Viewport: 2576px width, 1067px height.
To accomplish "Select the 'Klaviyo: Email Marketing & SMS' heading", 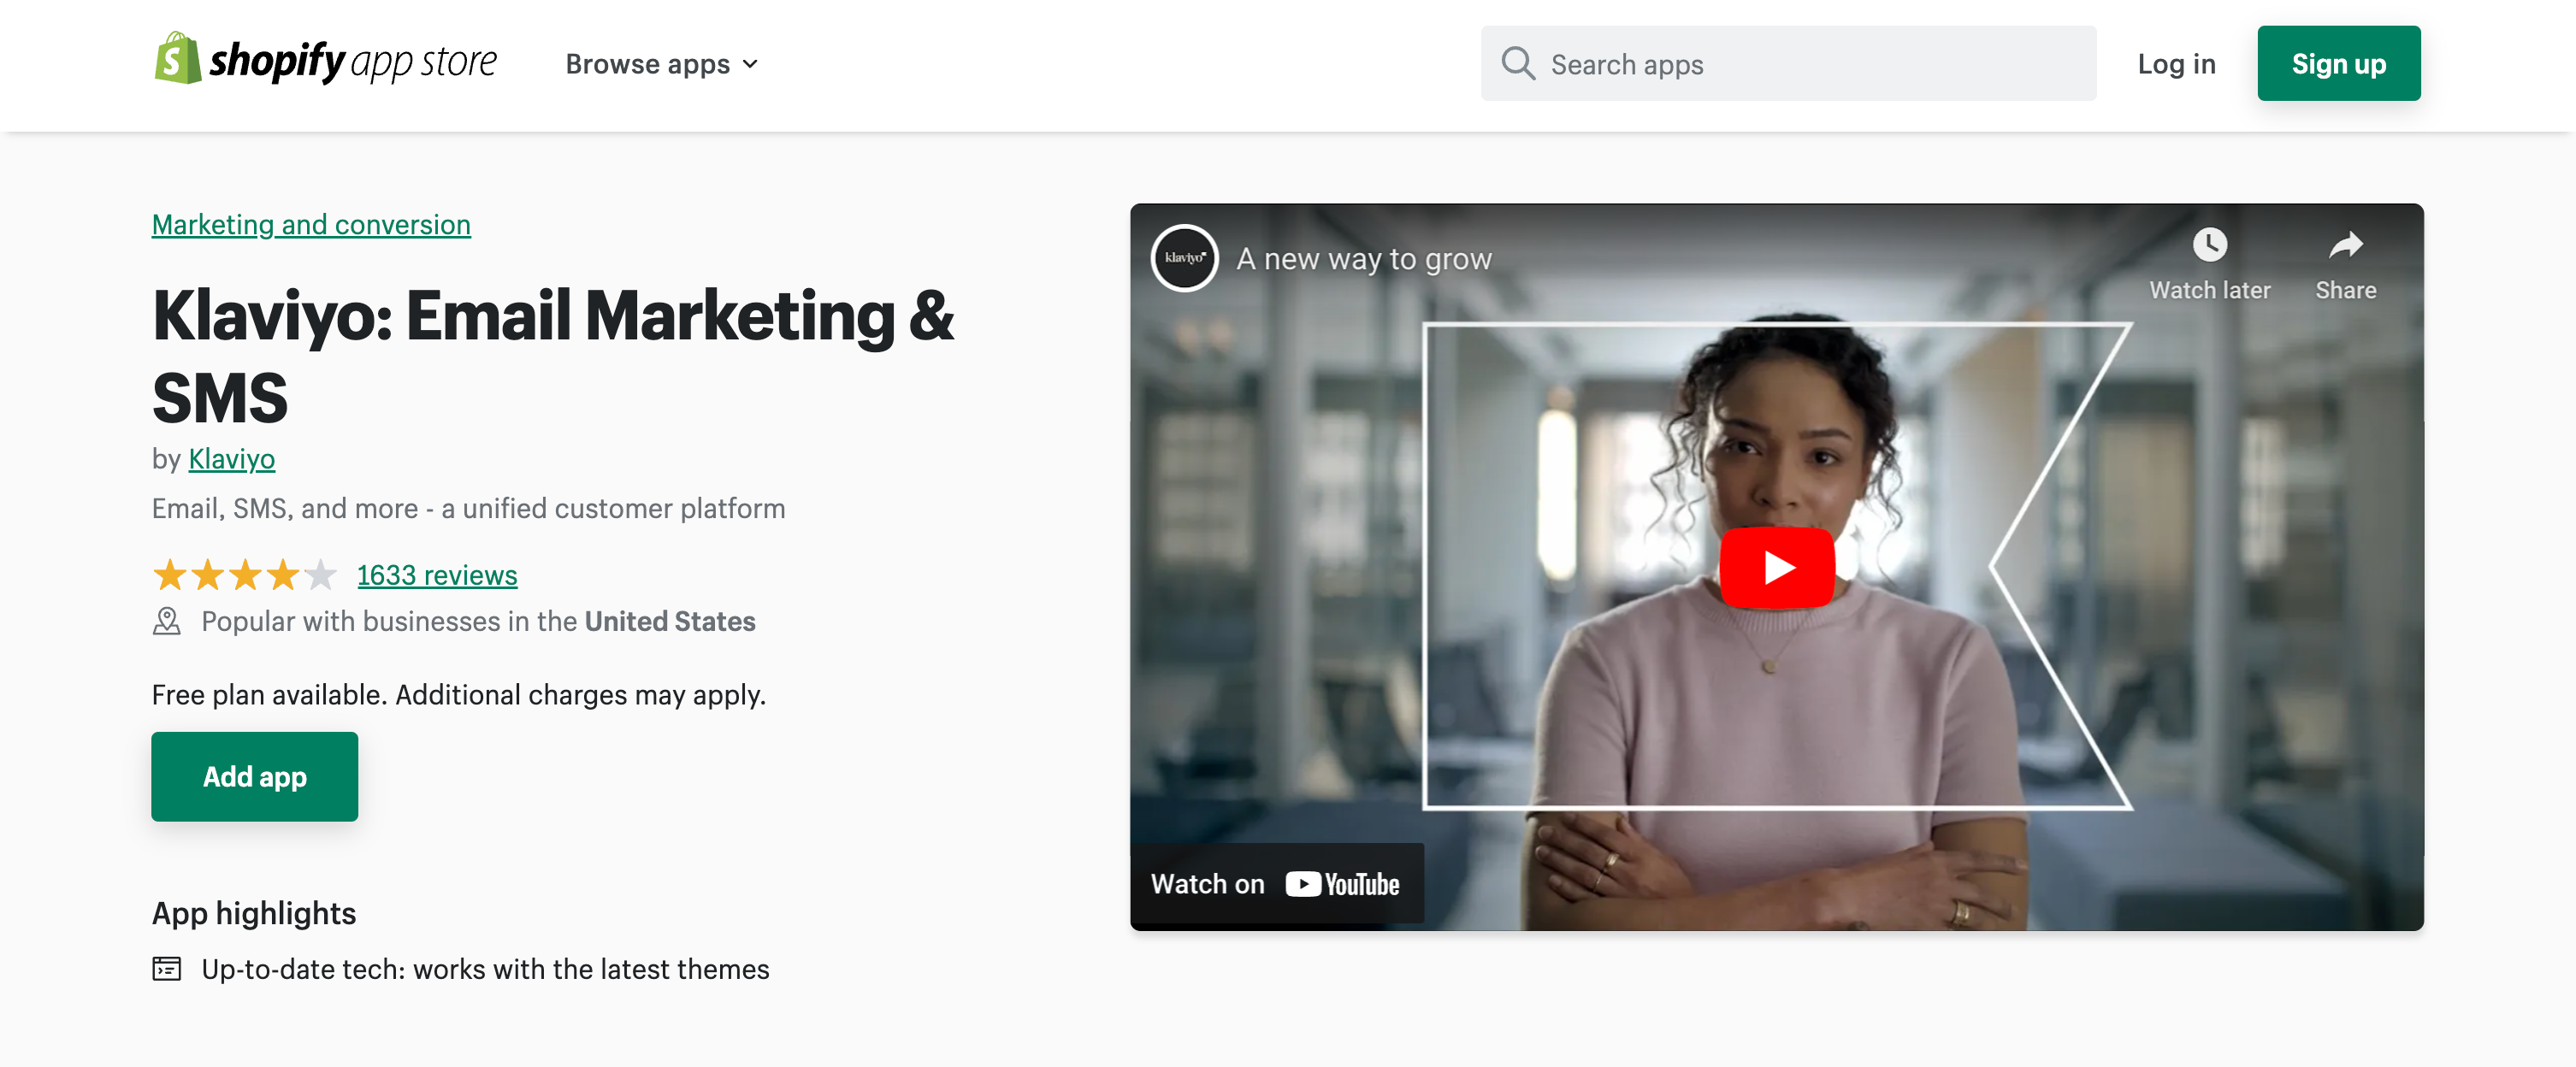I will click(x=553, y=357).
